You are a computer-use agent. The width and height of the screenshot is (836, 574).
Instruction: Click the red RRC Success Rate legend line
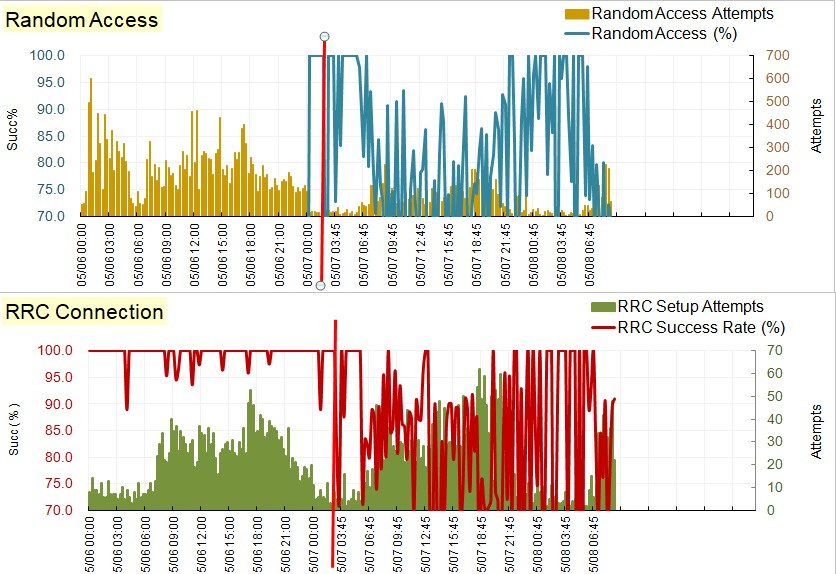click(x=604, y=327)
